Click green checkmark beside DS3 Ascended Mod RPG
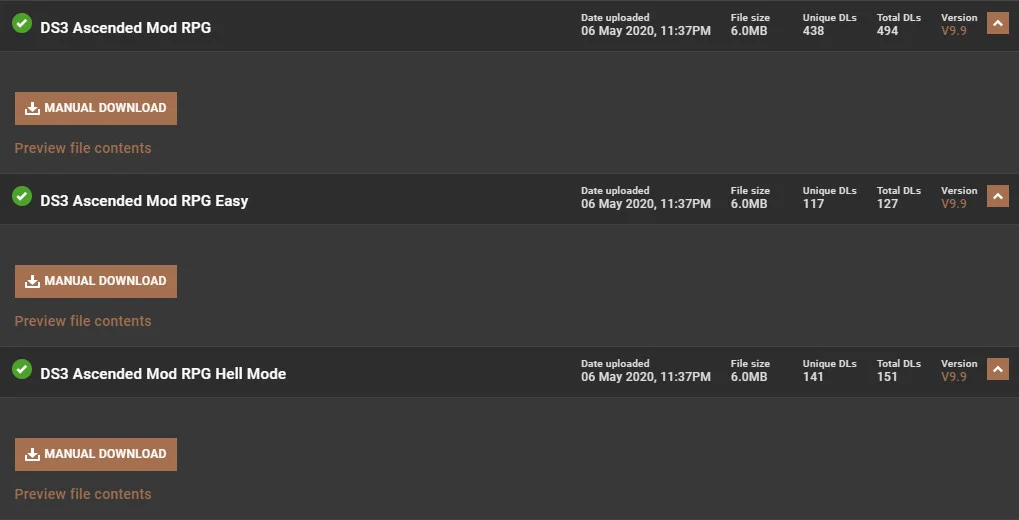The width and height of the screenshot is (1019, 520). [x=22, y=23]
